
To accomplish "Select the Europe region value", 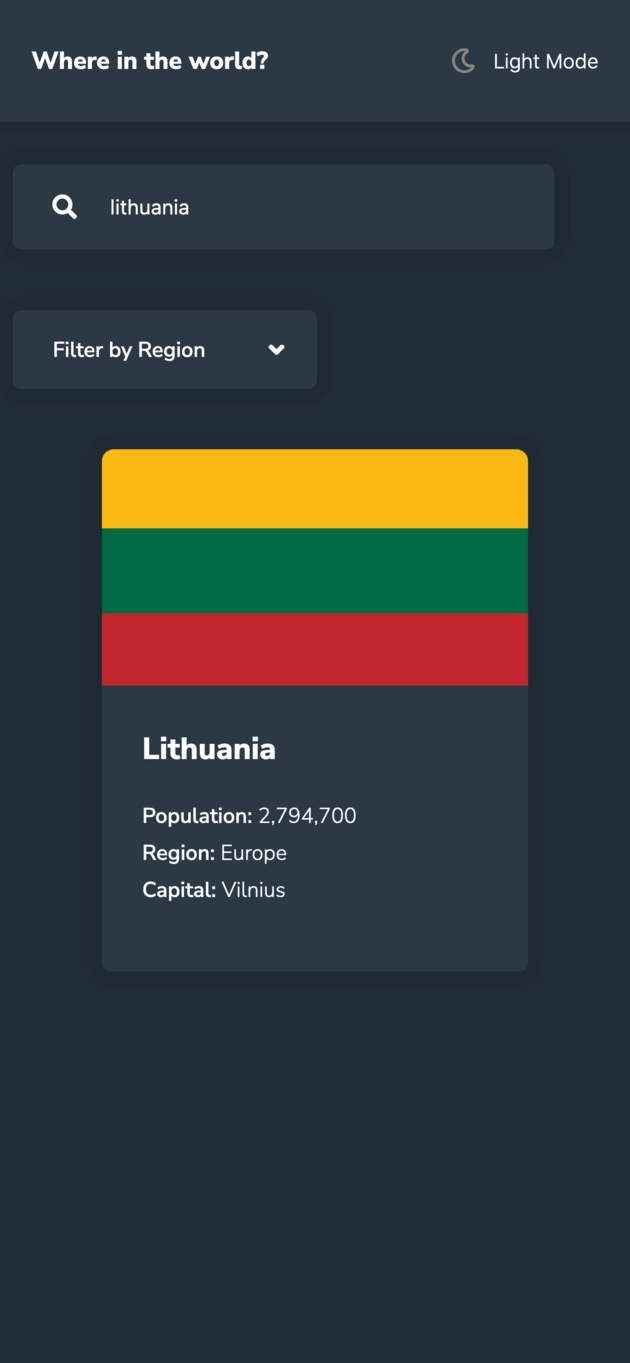I will [x=254, y=853].
